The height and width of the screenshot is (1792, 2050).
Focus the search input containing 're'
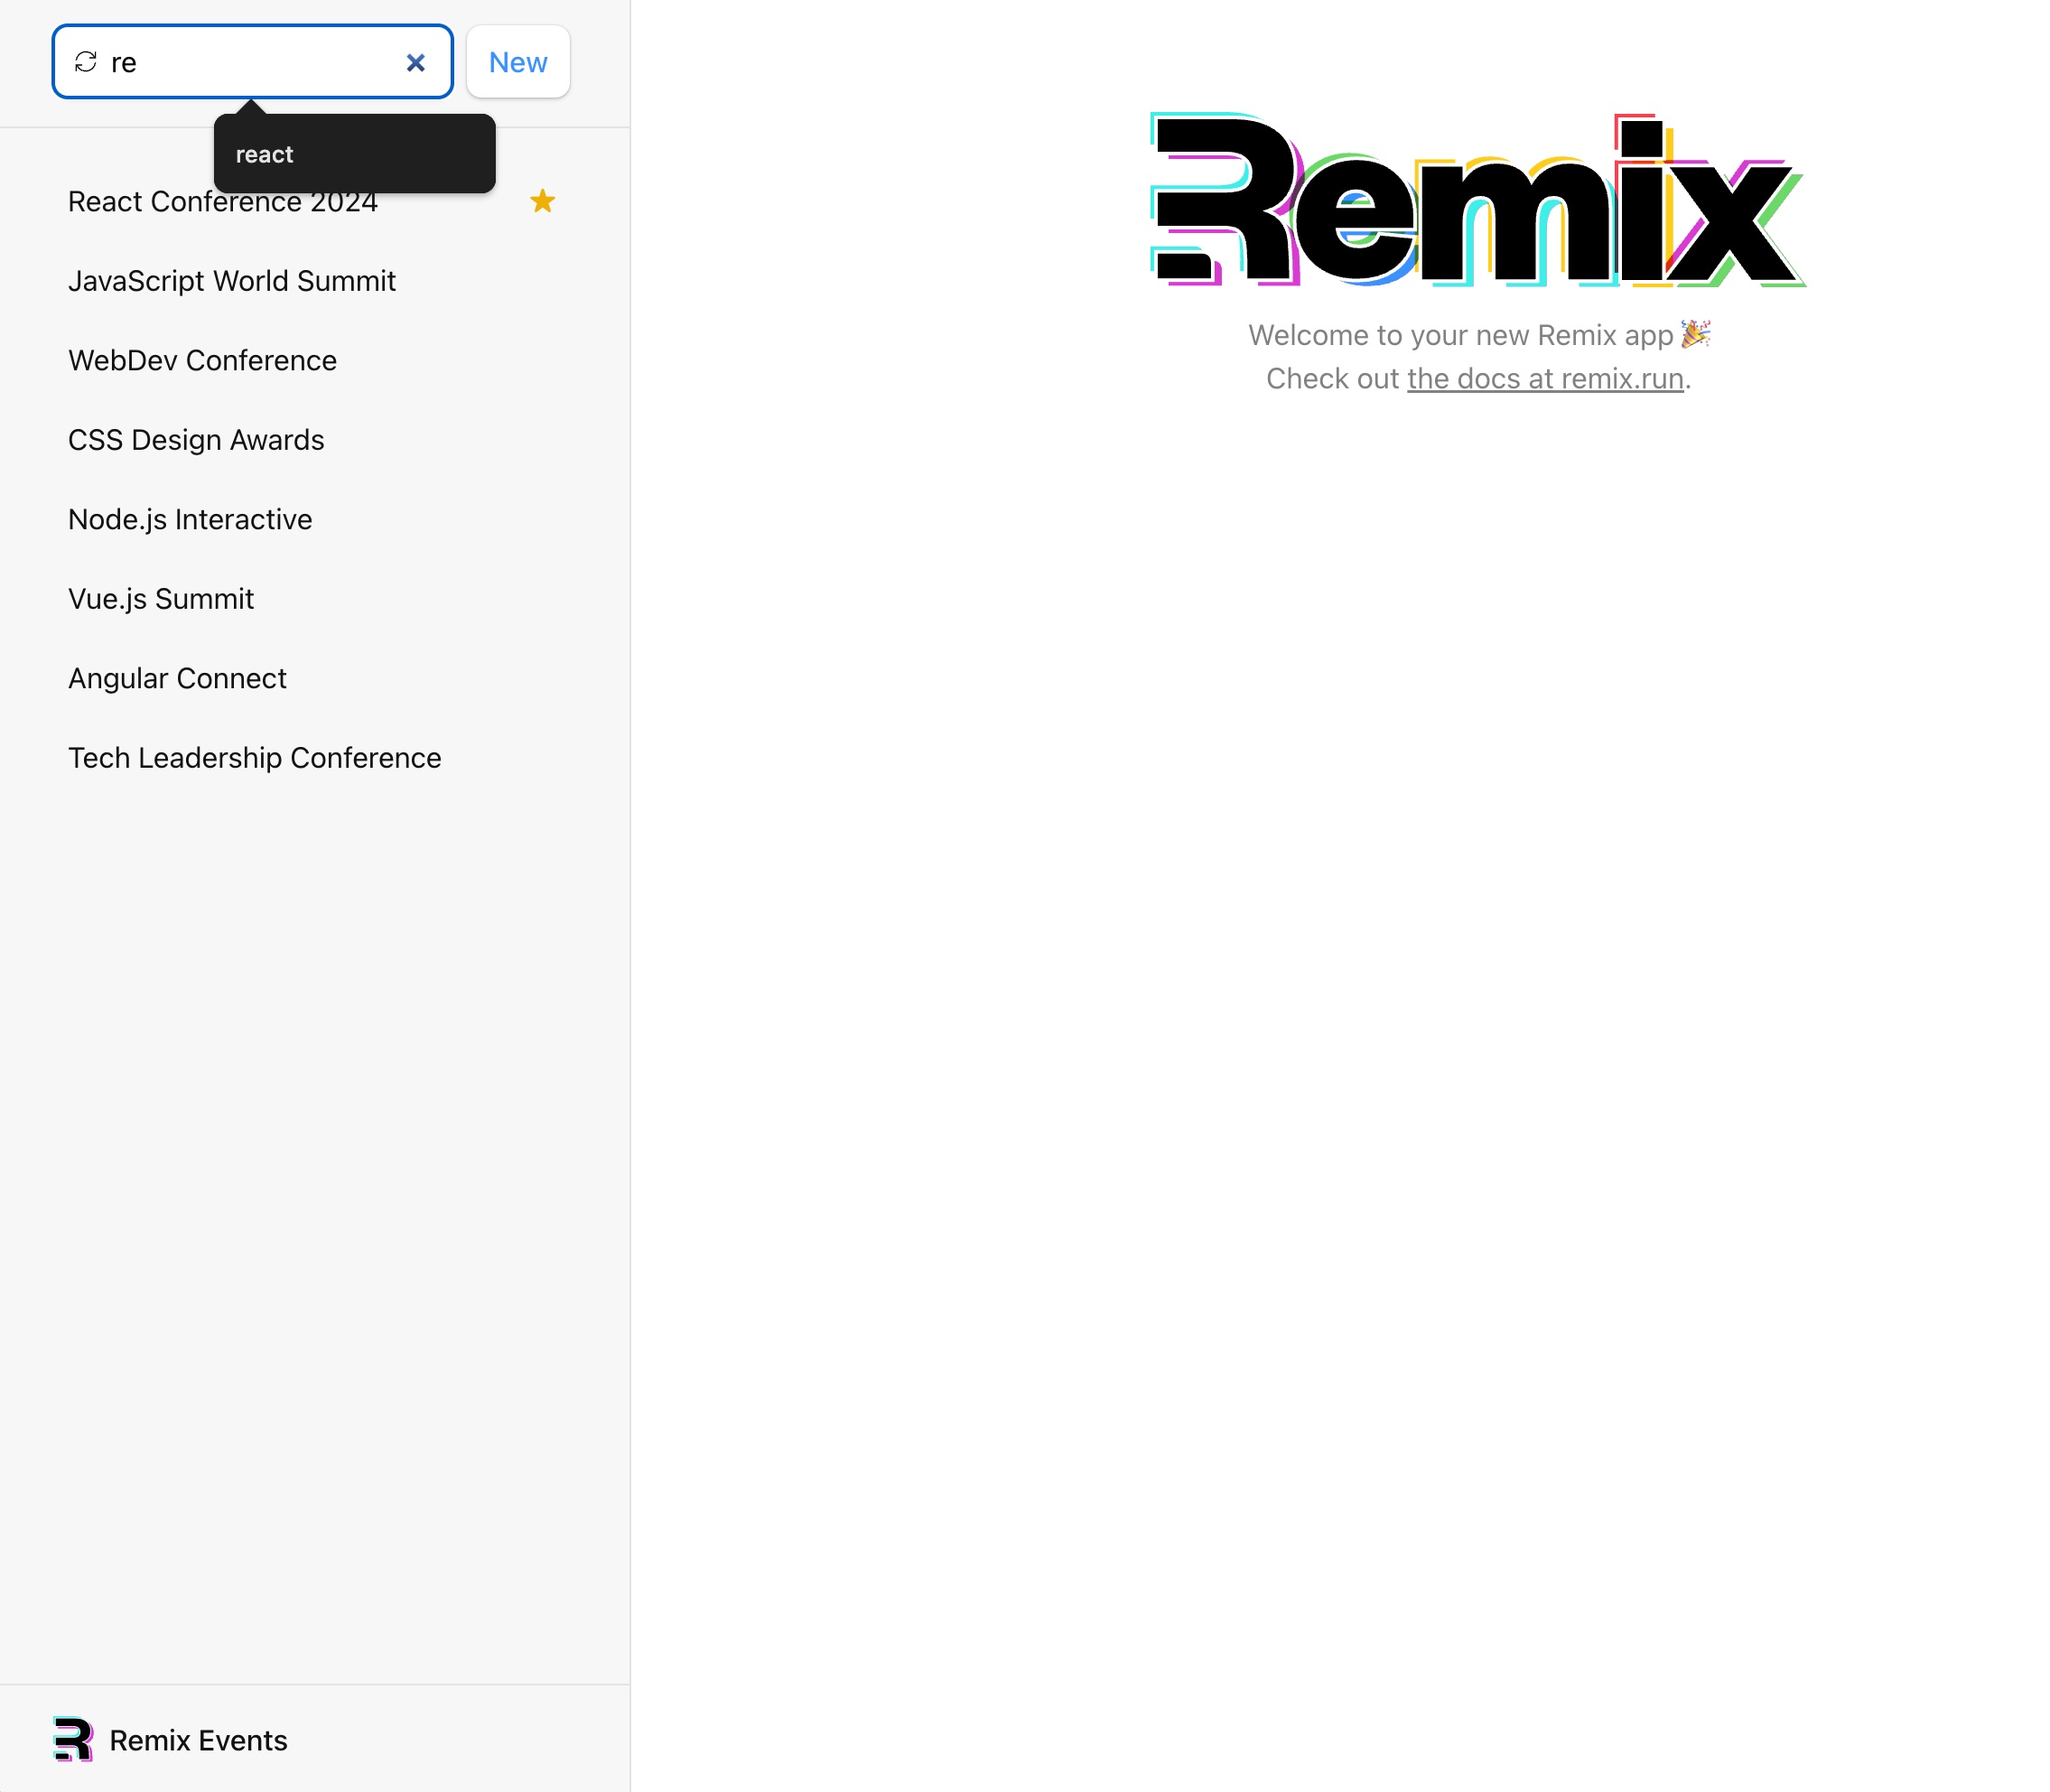click(252, 62)
